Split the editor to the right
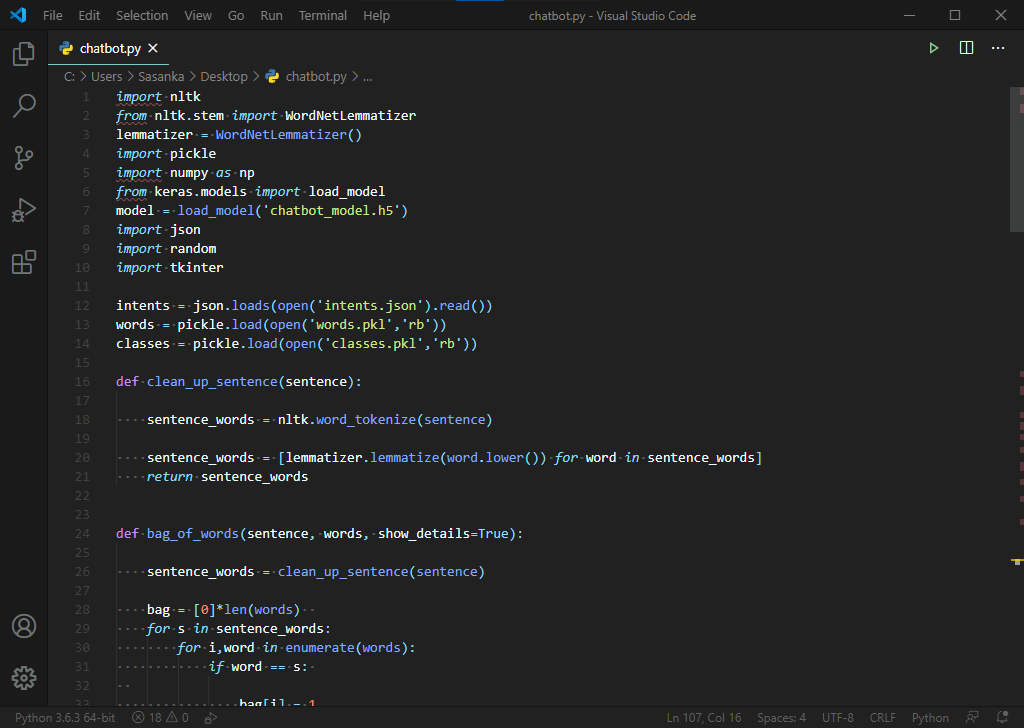Image resolution: width=1024 pixels, height=728 pixels. pos(966,48)
